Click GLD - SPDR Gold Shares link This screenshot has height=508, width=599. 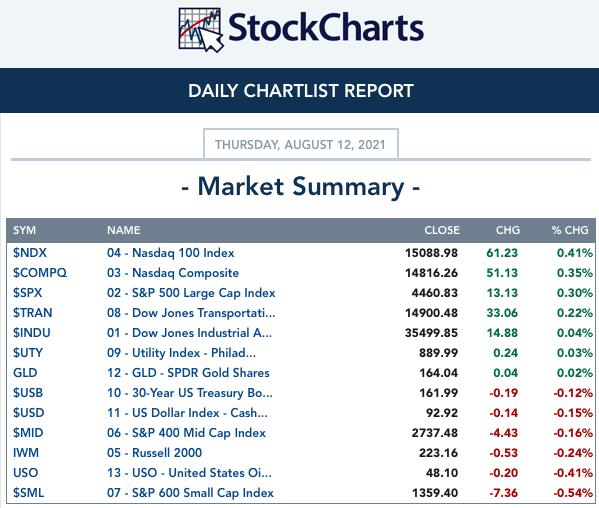point(188,373)
